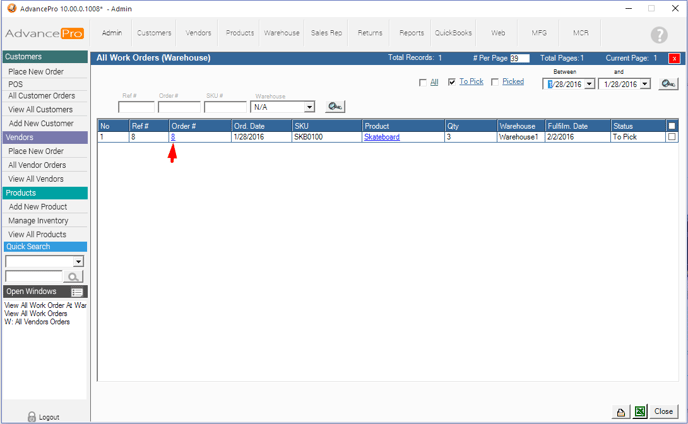Uncheck the To Pick filter checkbox
Screen dimensions: 688x424
tap(452, 83)
